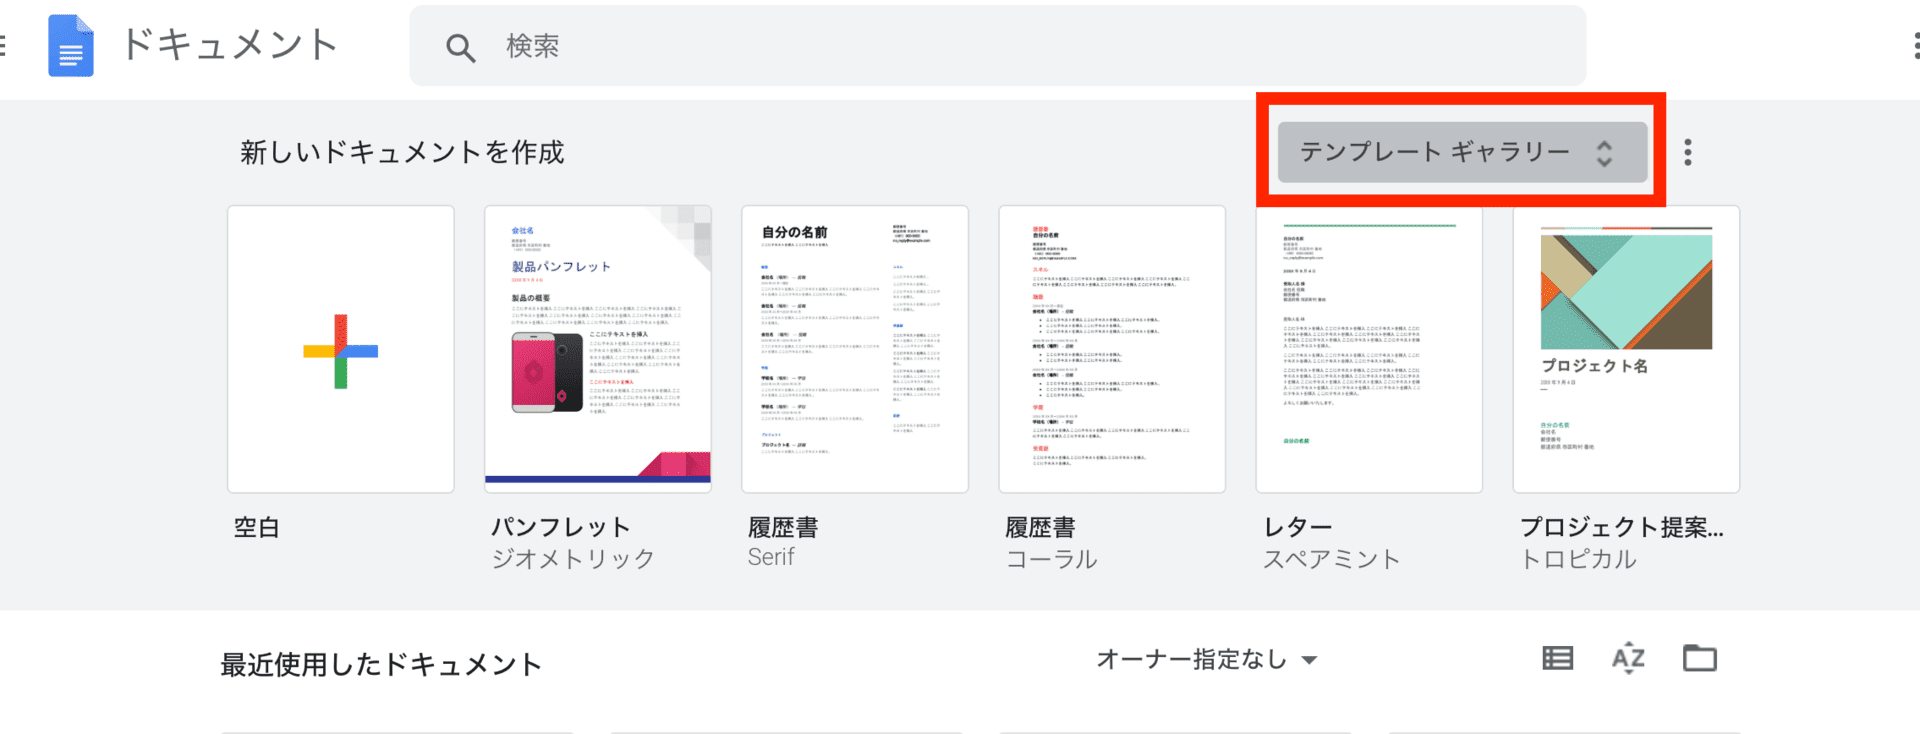Open Google apps grid at top right

[1914, 46]
